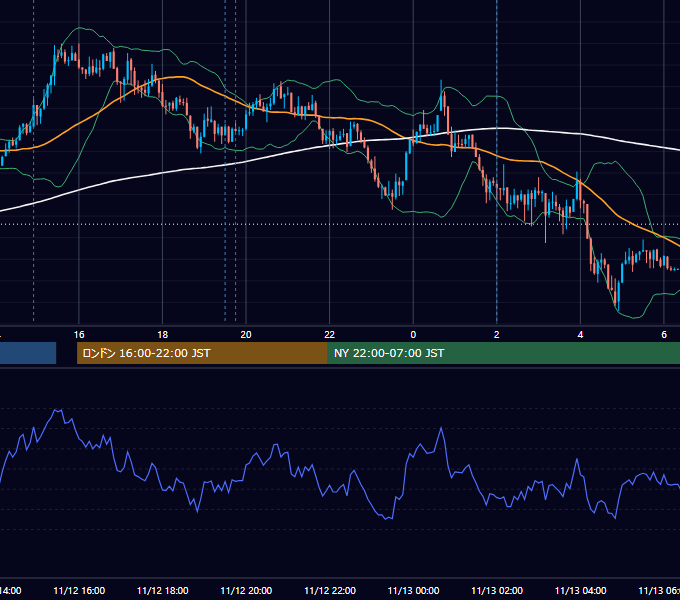Click the 11/12 16:00 date label
This screenshot has width=680, height=600.
click(79, 590)
